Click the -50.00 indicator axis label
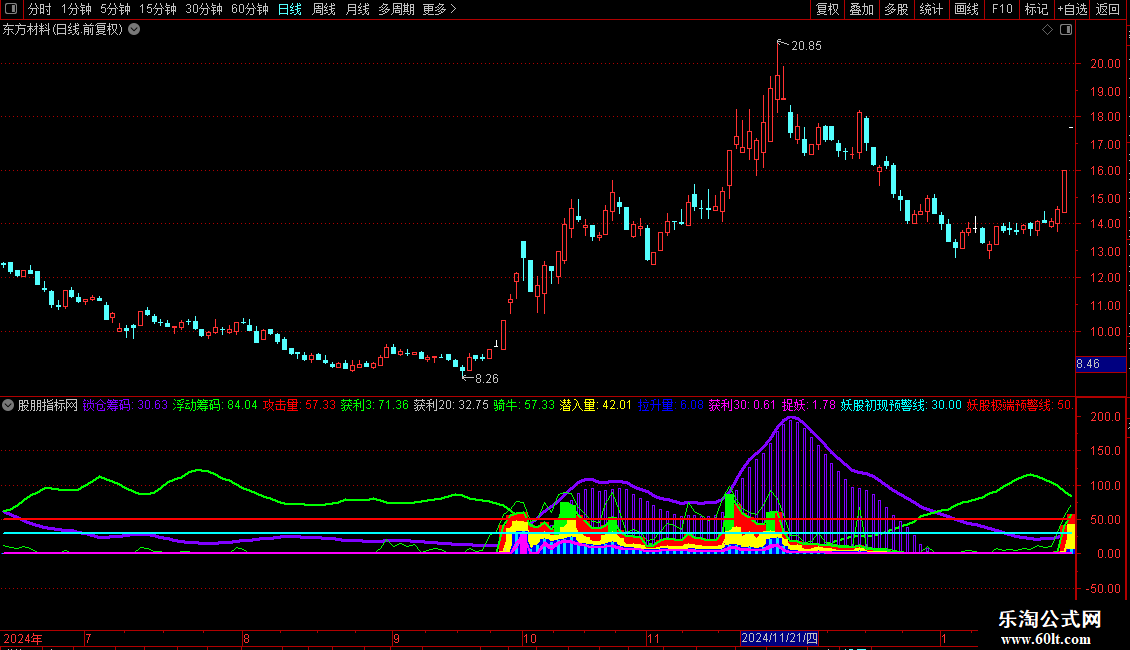This screenshot has height=650, width=1130. click(x=1104, y=589)
